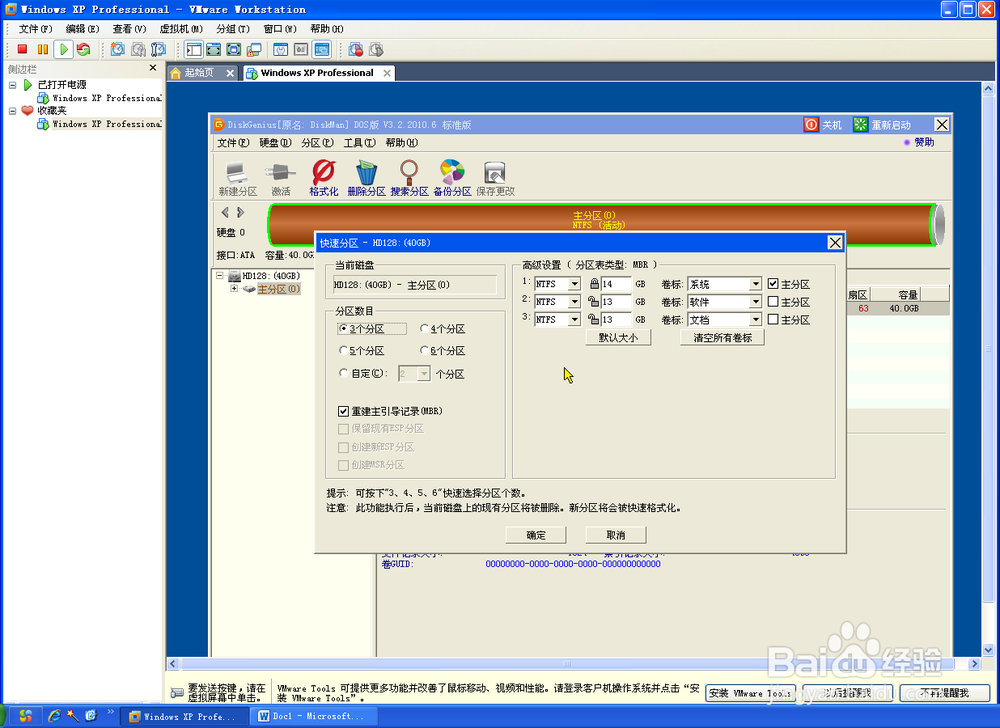
Task: Switch to the 起始页 tab
Action: click(198, 73)
